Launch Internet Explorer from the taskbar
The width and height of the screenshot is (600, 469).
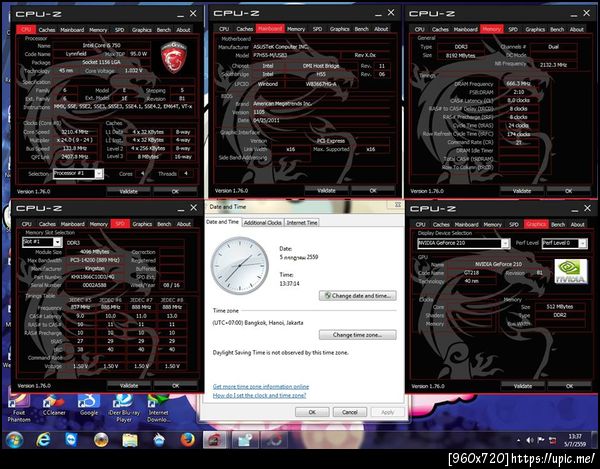coord(43,440)
